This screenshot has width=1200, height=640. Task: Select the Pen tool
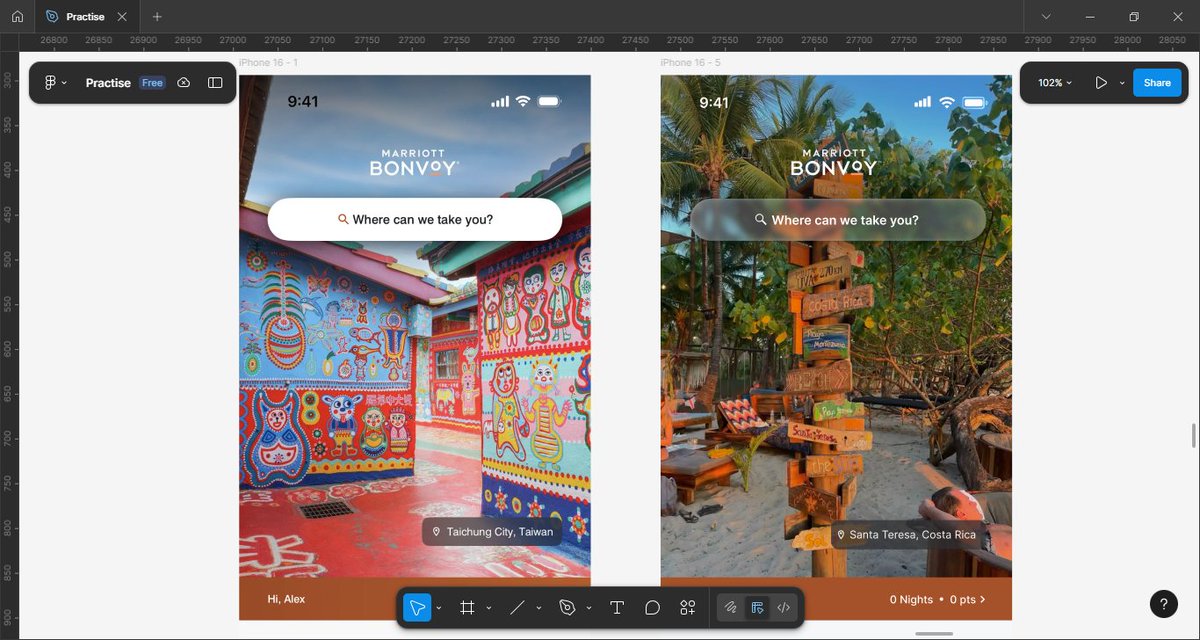(567, 607)
